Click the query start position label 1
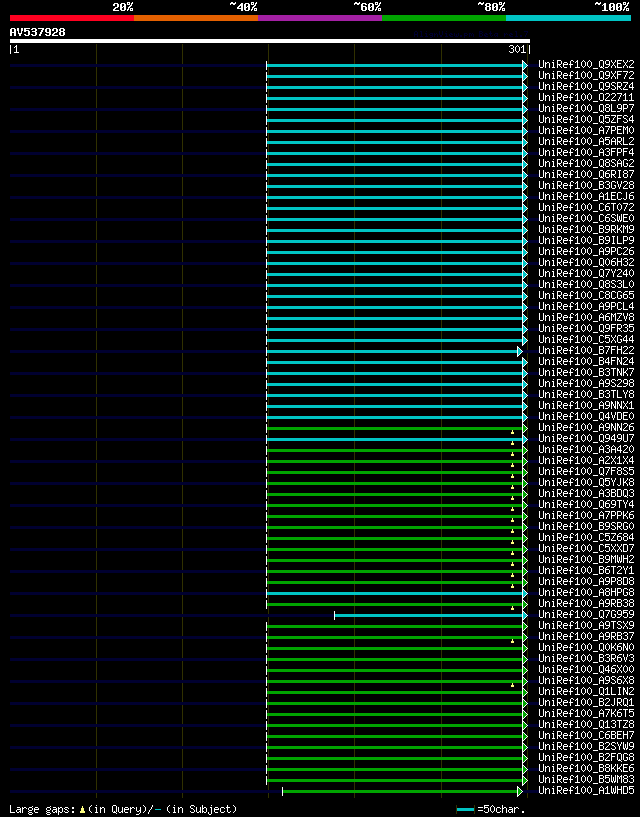Image resolution: width=640 pixels, height=817 pixels. (15, 49)
